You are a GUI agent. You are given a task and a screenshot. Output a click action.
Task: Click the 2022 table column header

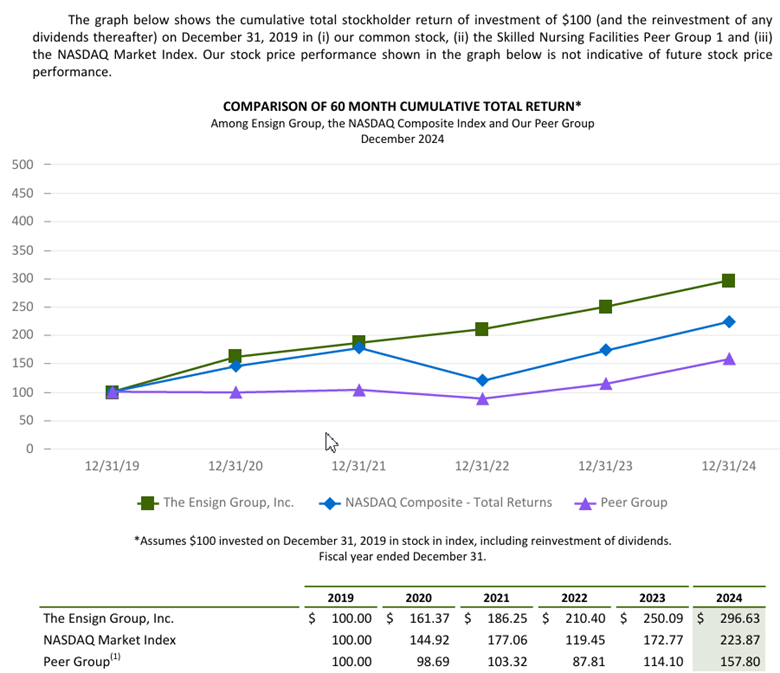coord(574,597)
